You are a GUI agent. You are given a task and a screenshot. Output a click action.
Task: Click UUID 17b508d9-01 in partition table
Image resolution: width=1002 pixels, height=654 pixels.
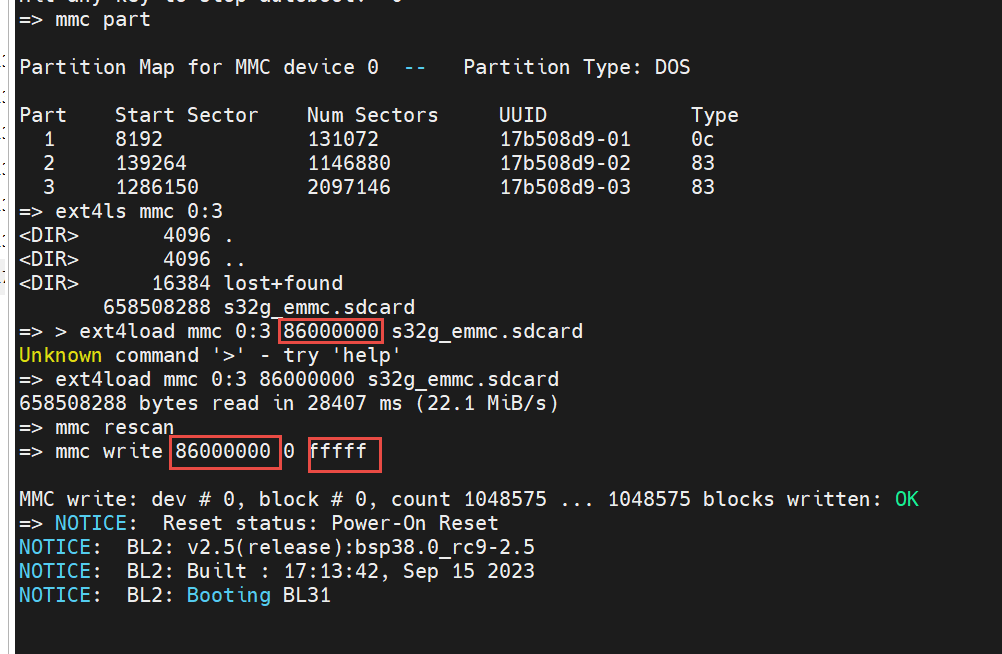coord(565,139)
